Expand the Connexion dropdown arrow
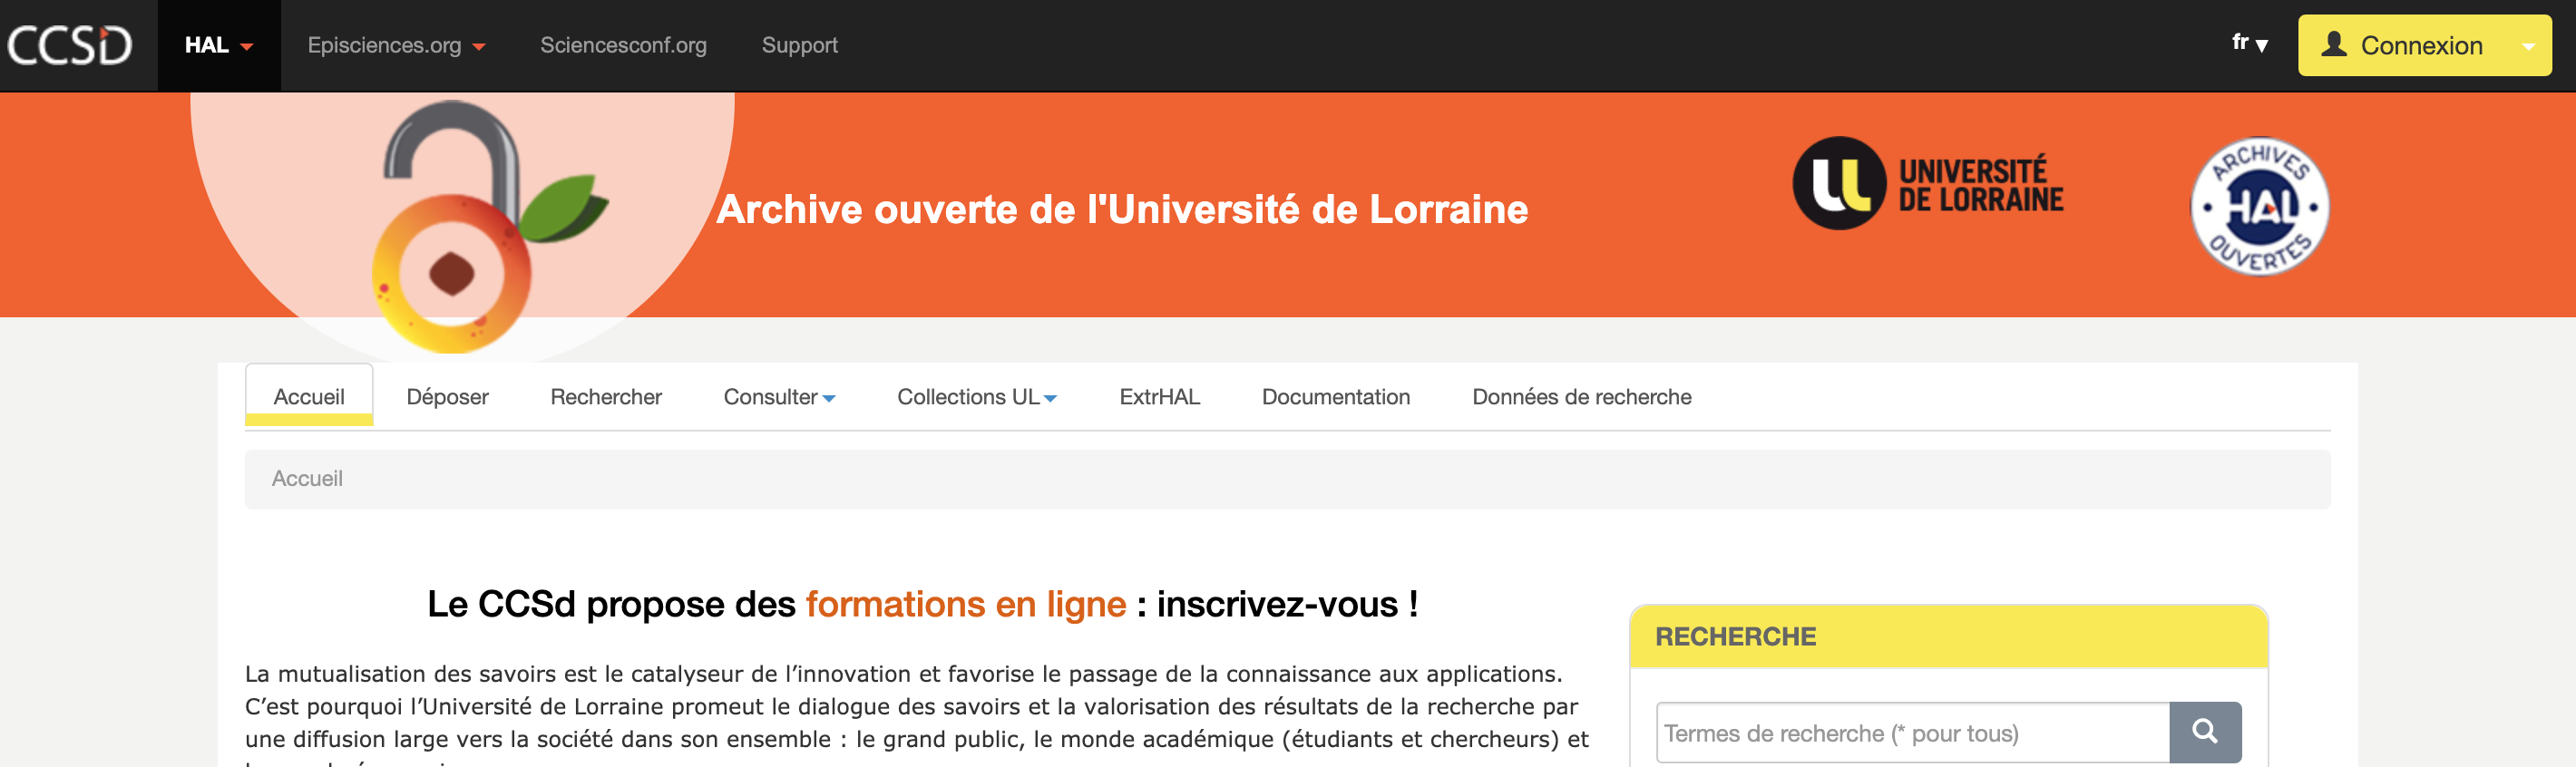Screen dimensions: 2576x767 (x=2529, y=46)
